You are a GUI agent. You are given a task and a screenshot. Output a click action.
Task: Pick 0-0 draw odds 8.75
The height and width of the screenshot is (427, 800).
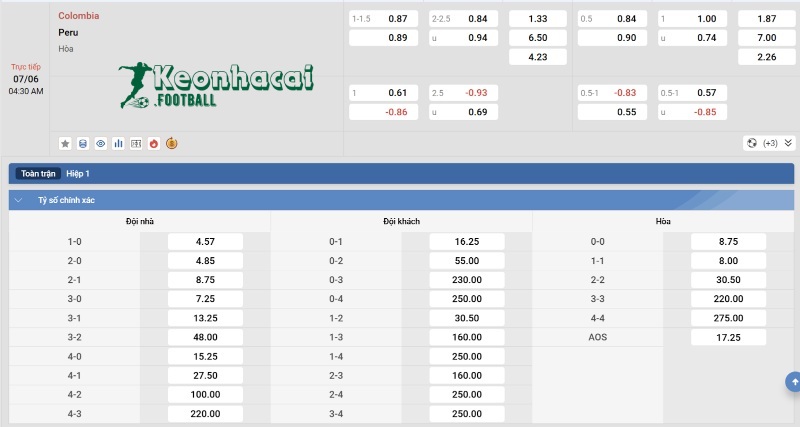tap(728, 241)
